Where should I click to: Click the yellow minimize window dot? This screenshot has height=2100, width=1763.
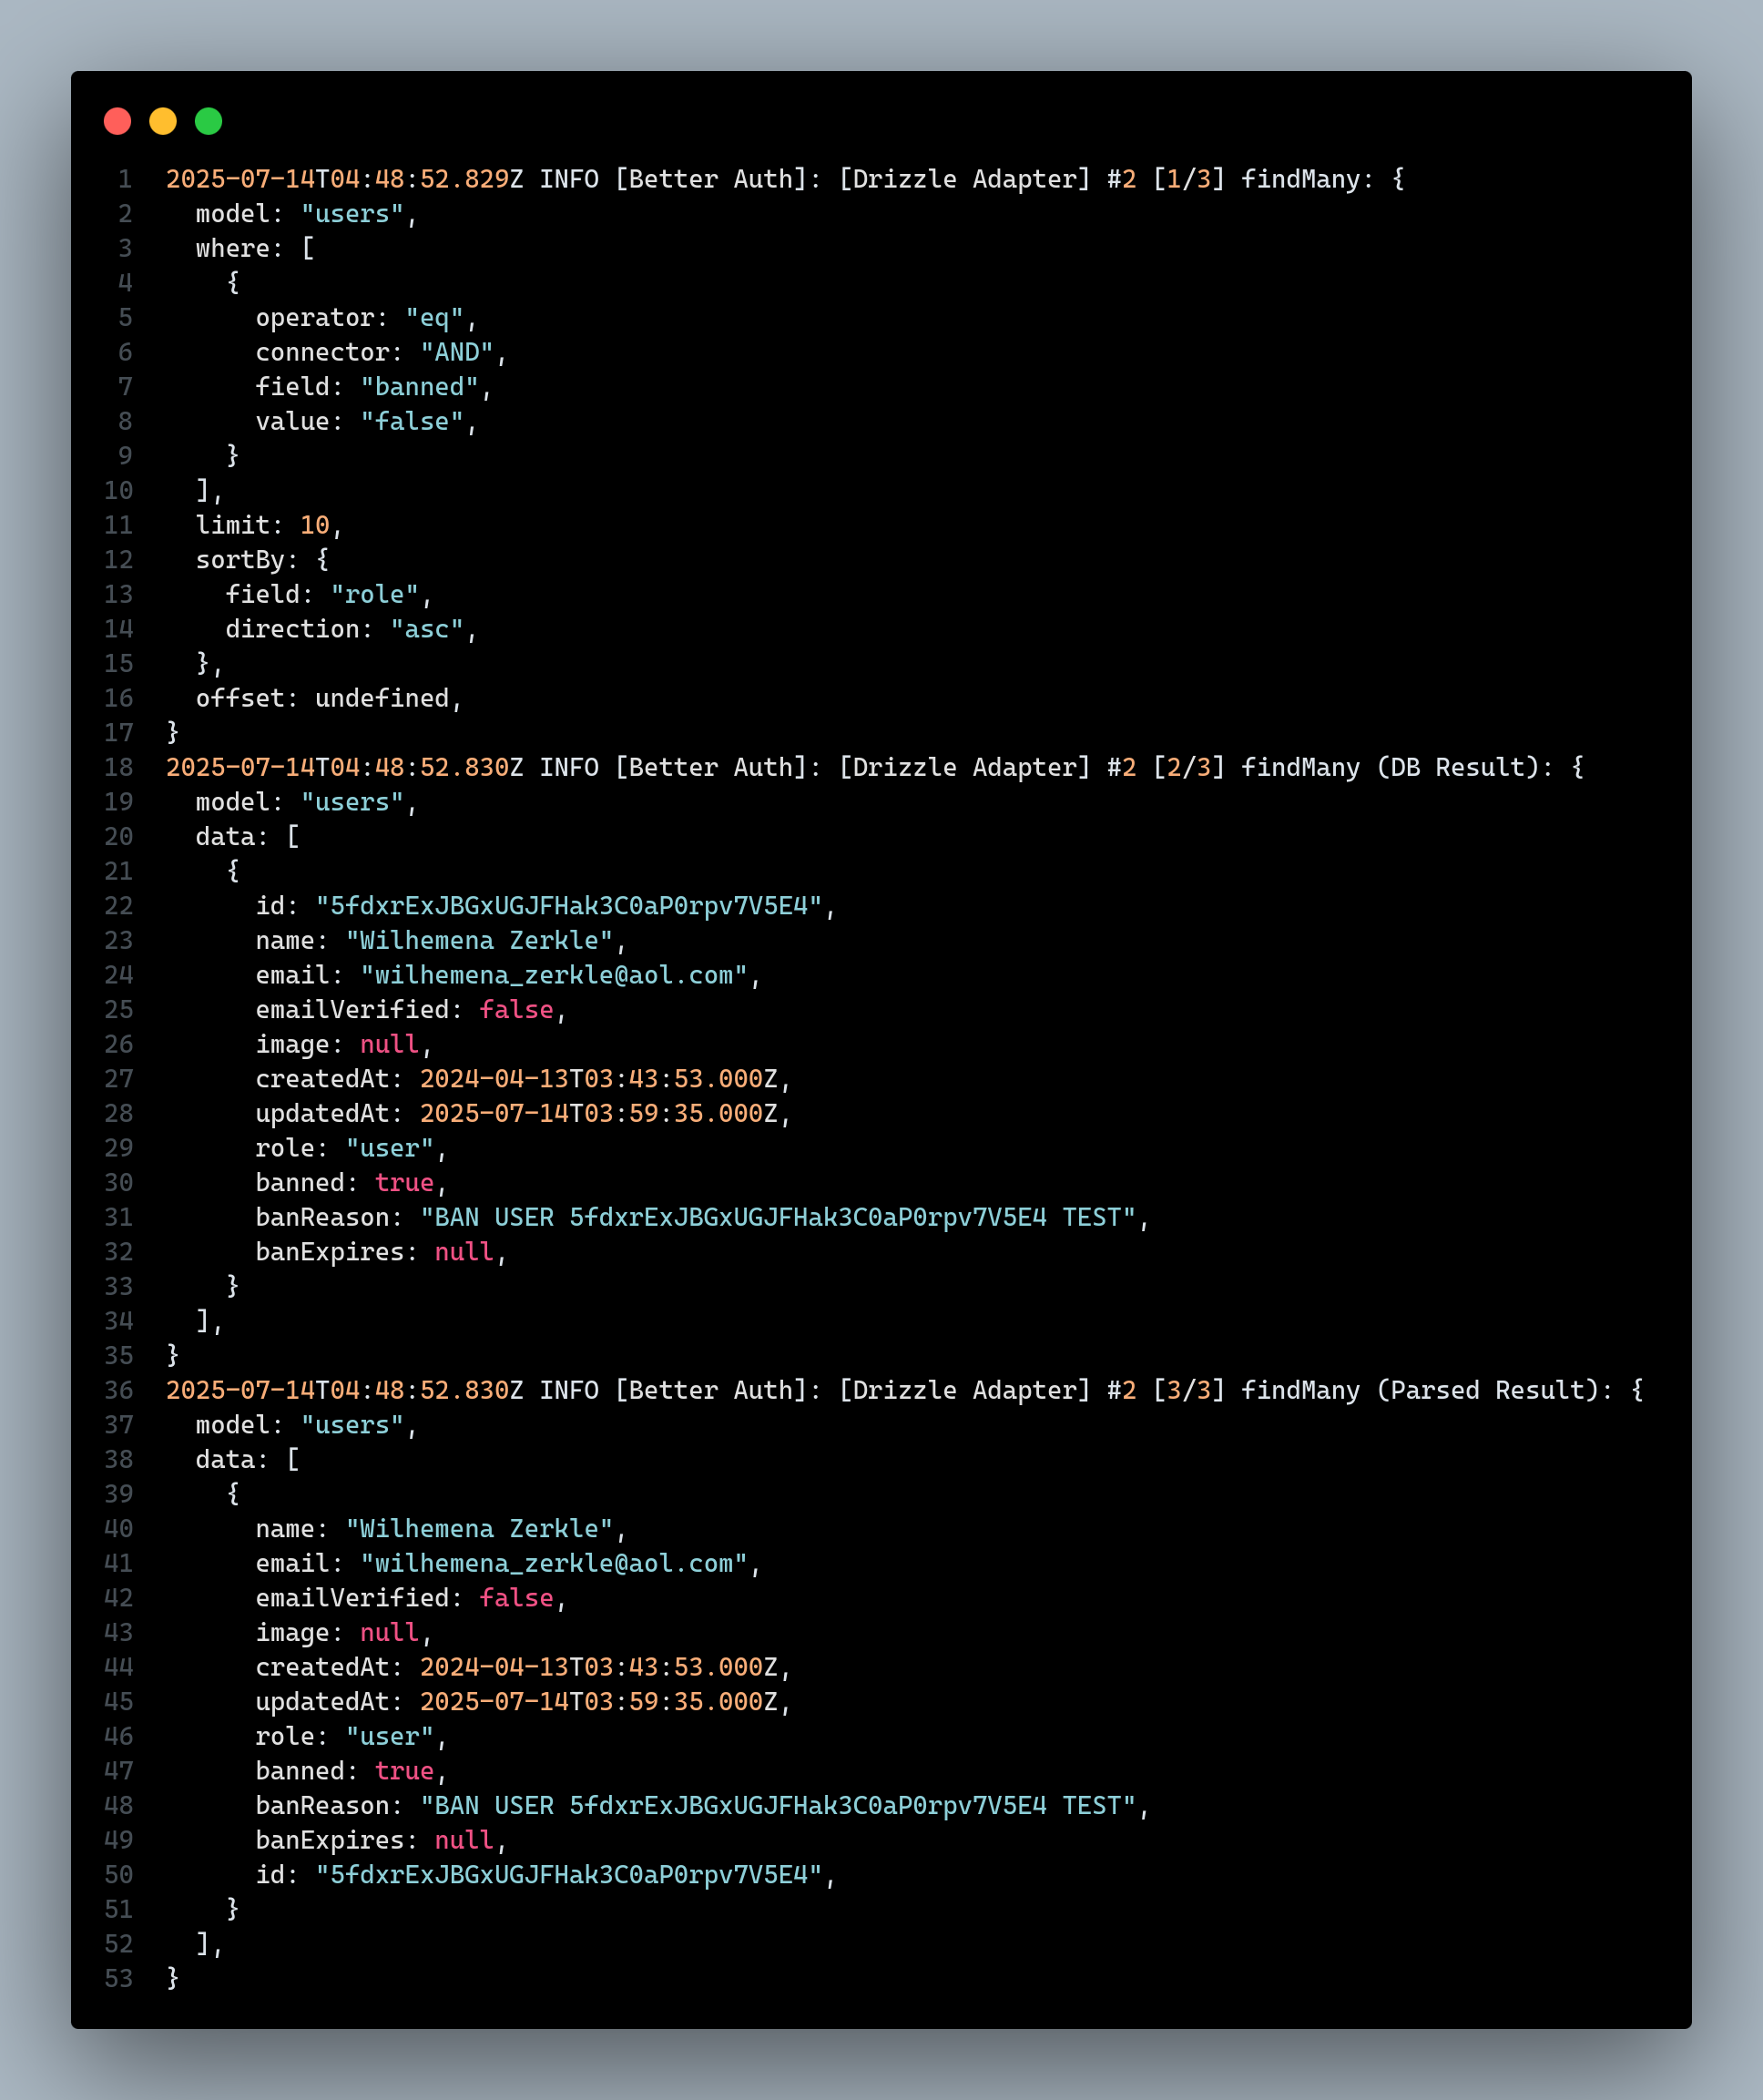[x=163, y=121]
